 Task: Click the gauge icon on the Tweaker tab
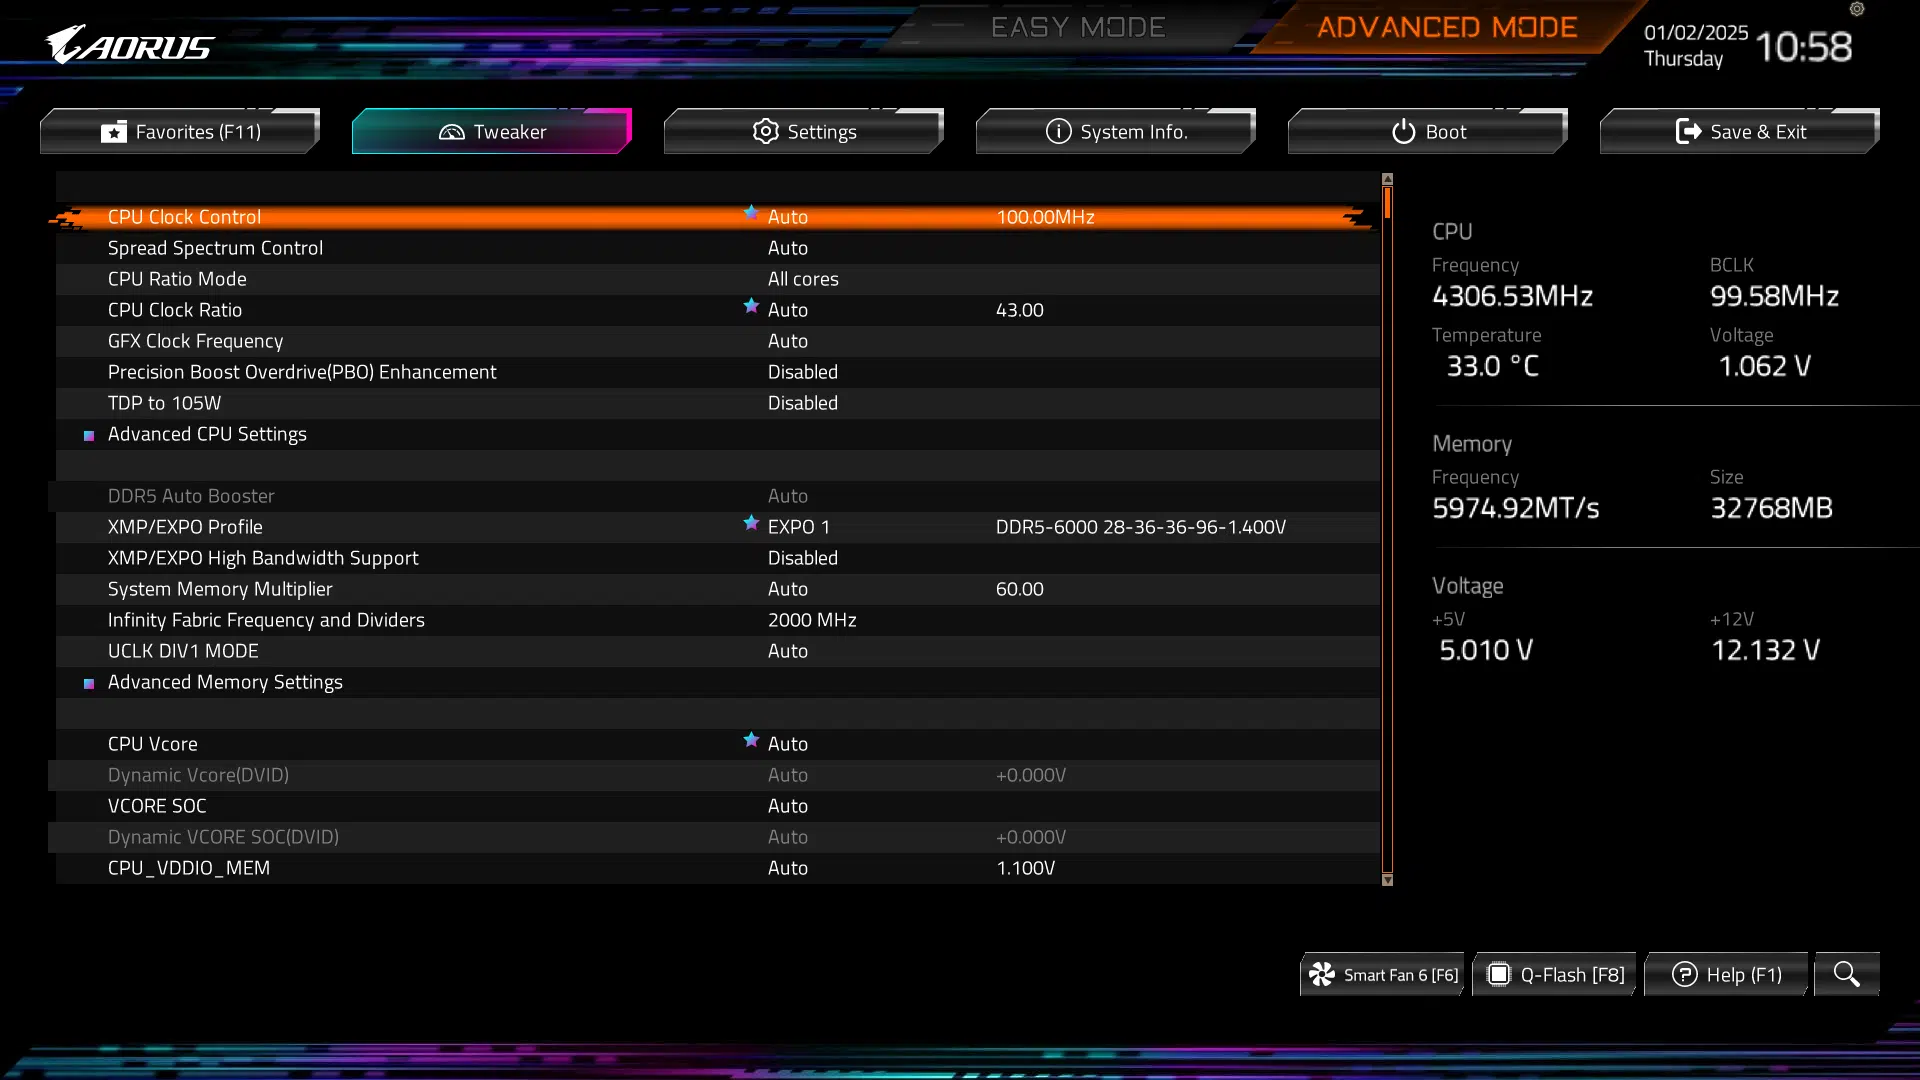tap(452, 132)
